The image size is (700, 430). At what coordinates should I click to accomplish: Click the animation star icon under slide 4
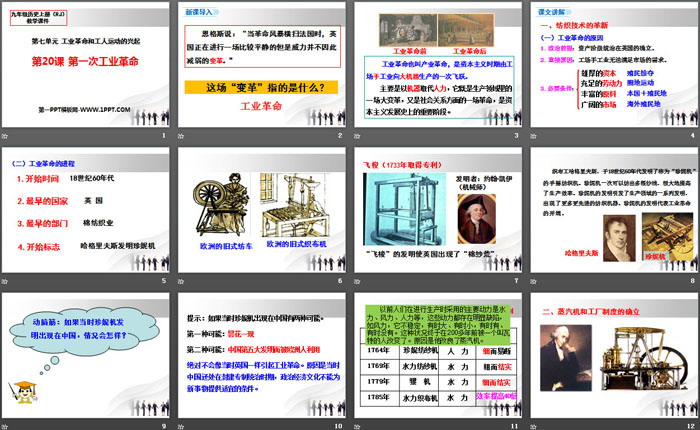click(x=533, y=136)
